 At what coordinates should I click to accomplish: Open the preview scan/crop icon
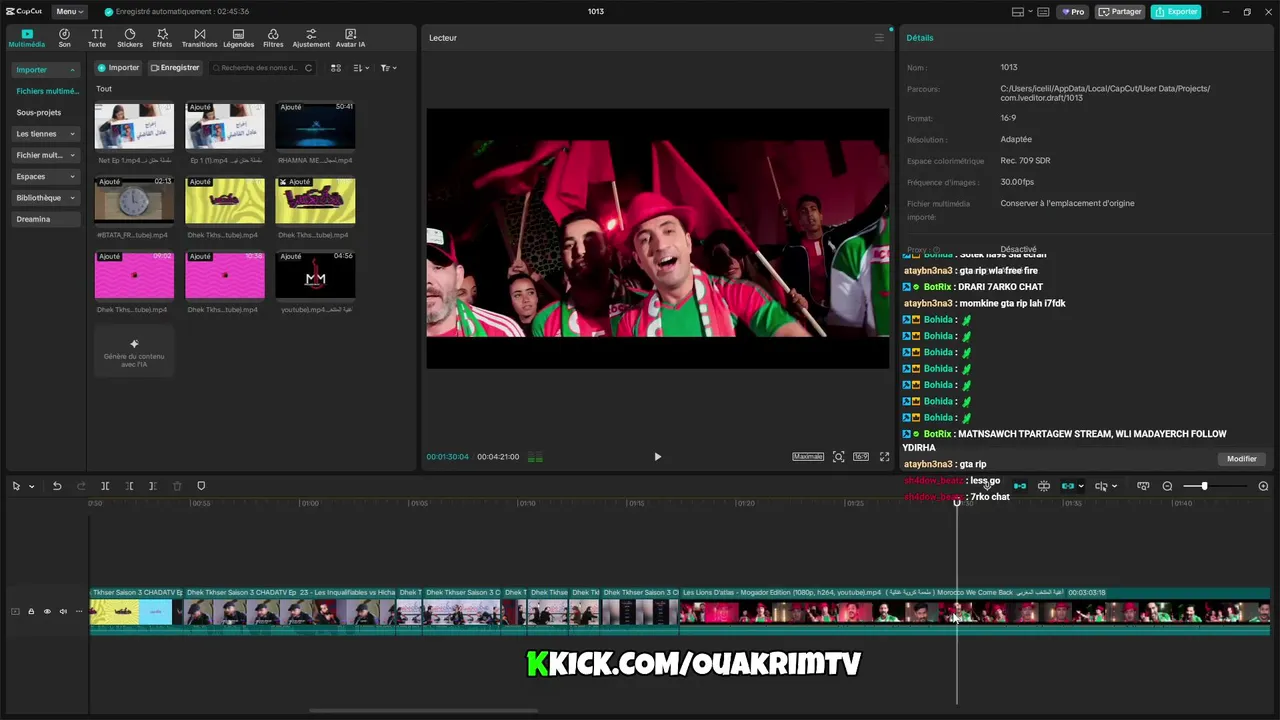[x=838, y=457]
